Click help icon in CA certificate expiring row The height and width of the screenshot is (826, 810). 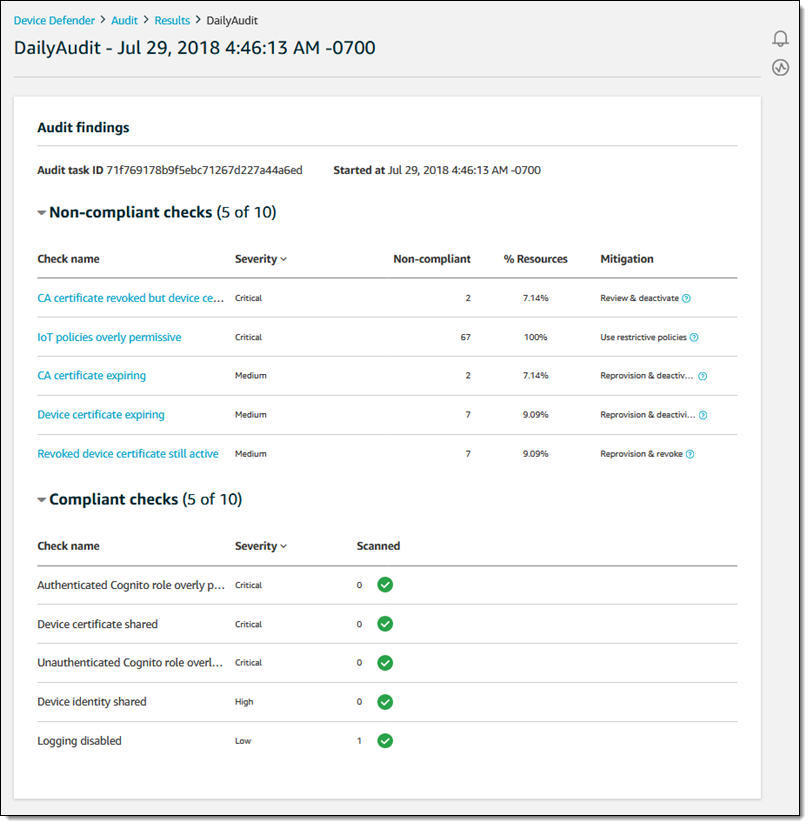coord(703,376)
